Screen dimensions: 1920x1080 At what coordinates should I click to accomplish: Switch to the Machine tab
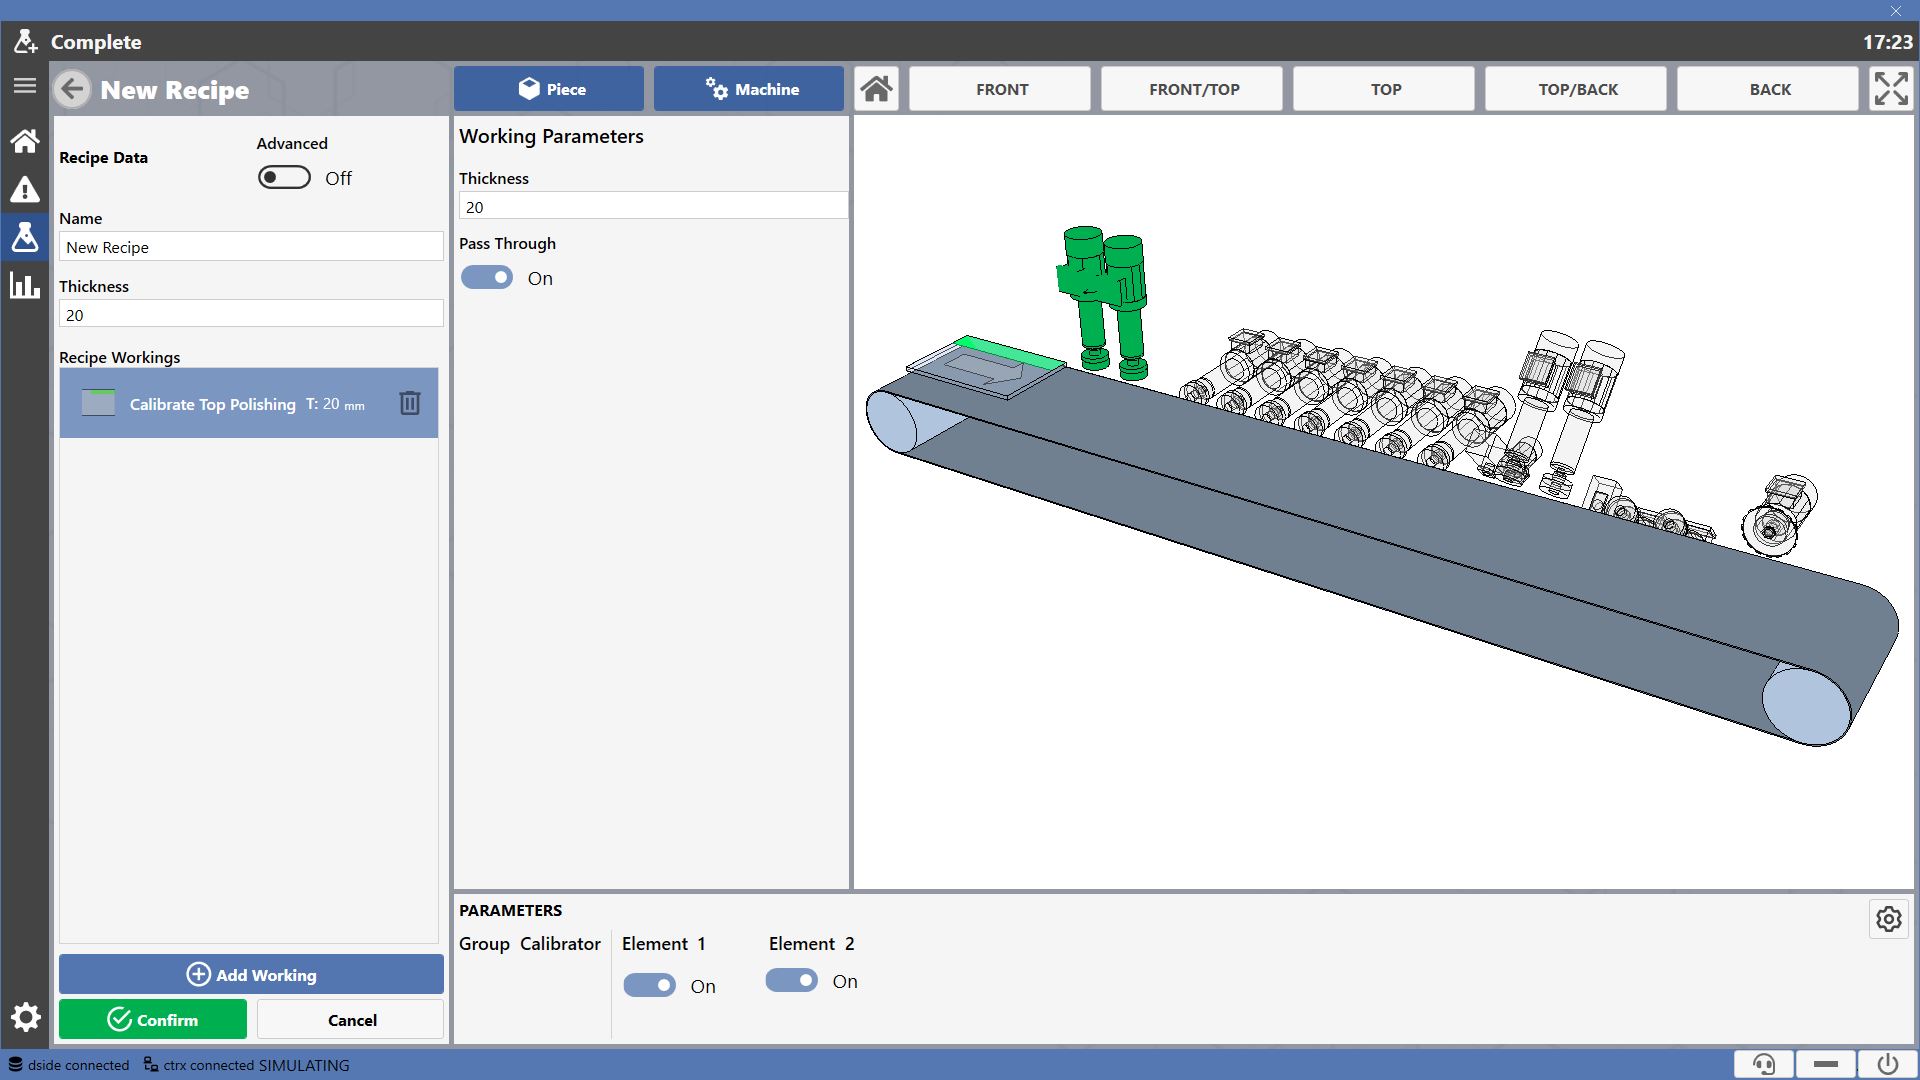[749, 89]
